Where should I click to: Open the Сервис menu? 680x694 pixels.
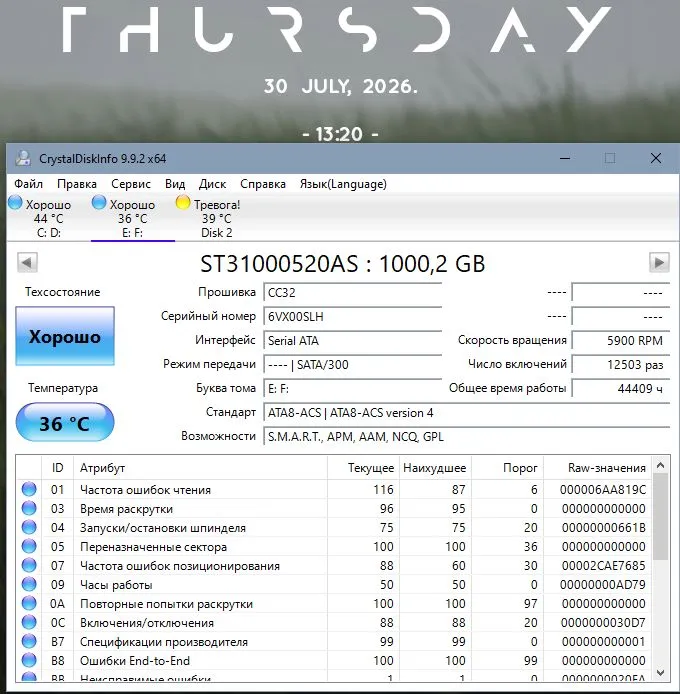click(x=131, y=184)
